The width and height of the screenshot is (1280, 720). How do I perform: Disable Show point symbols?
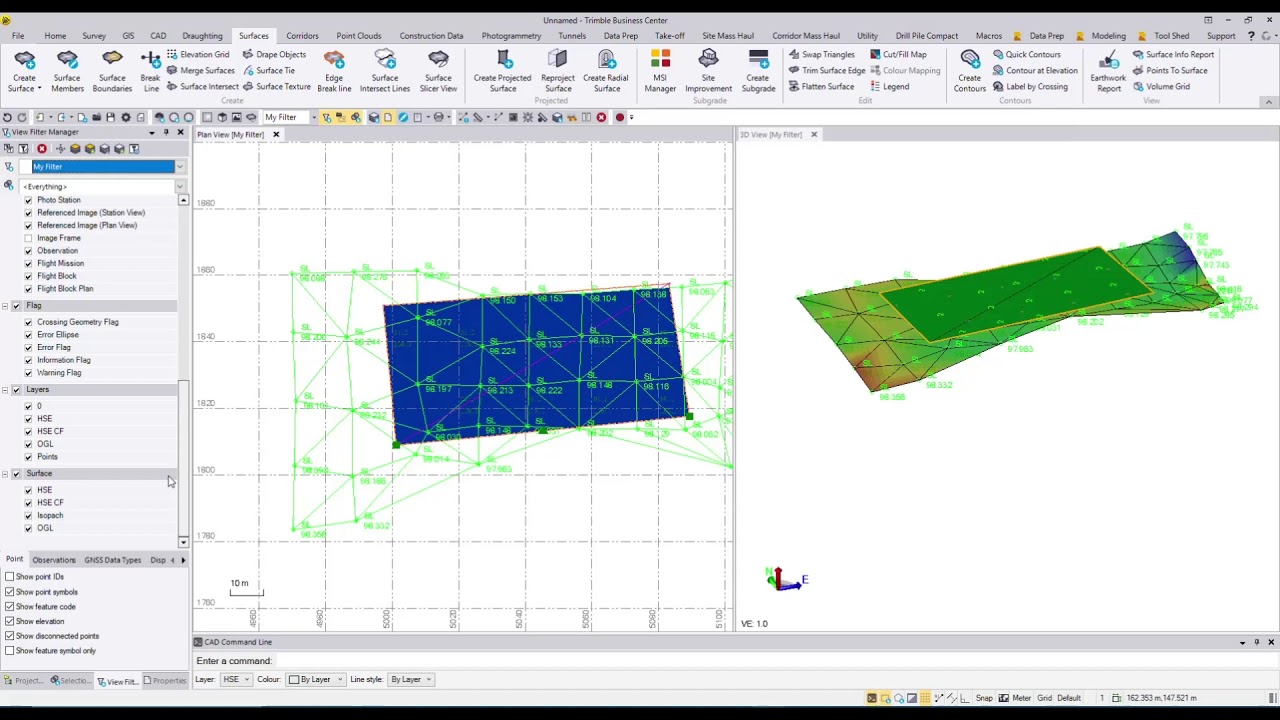[x=9, y=592]
